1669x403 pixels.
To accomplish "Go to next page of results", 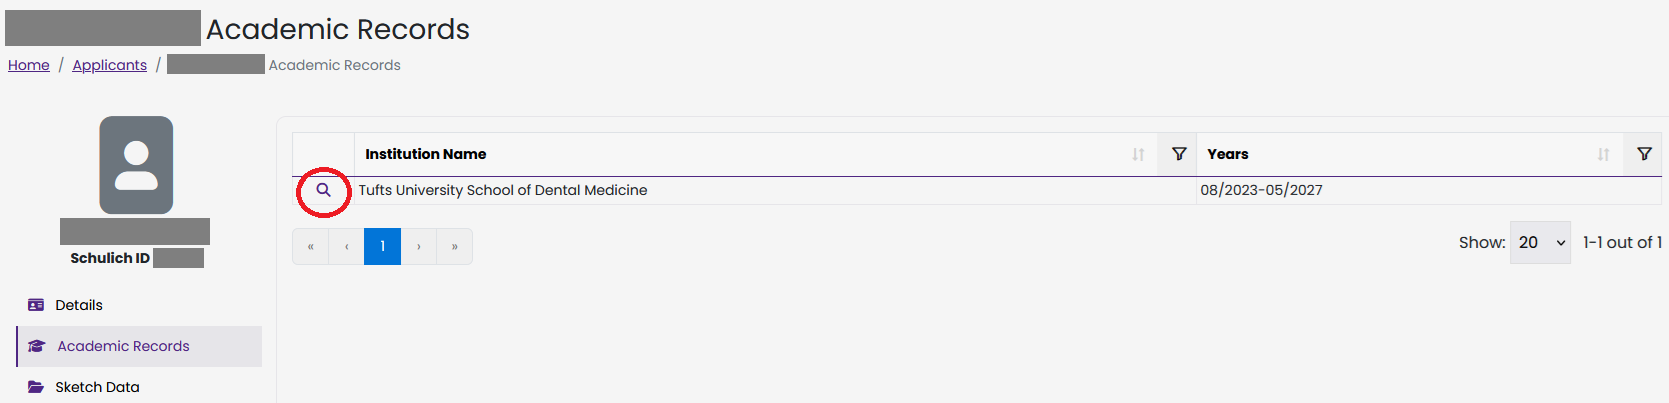I will click(x=419, y=246).
